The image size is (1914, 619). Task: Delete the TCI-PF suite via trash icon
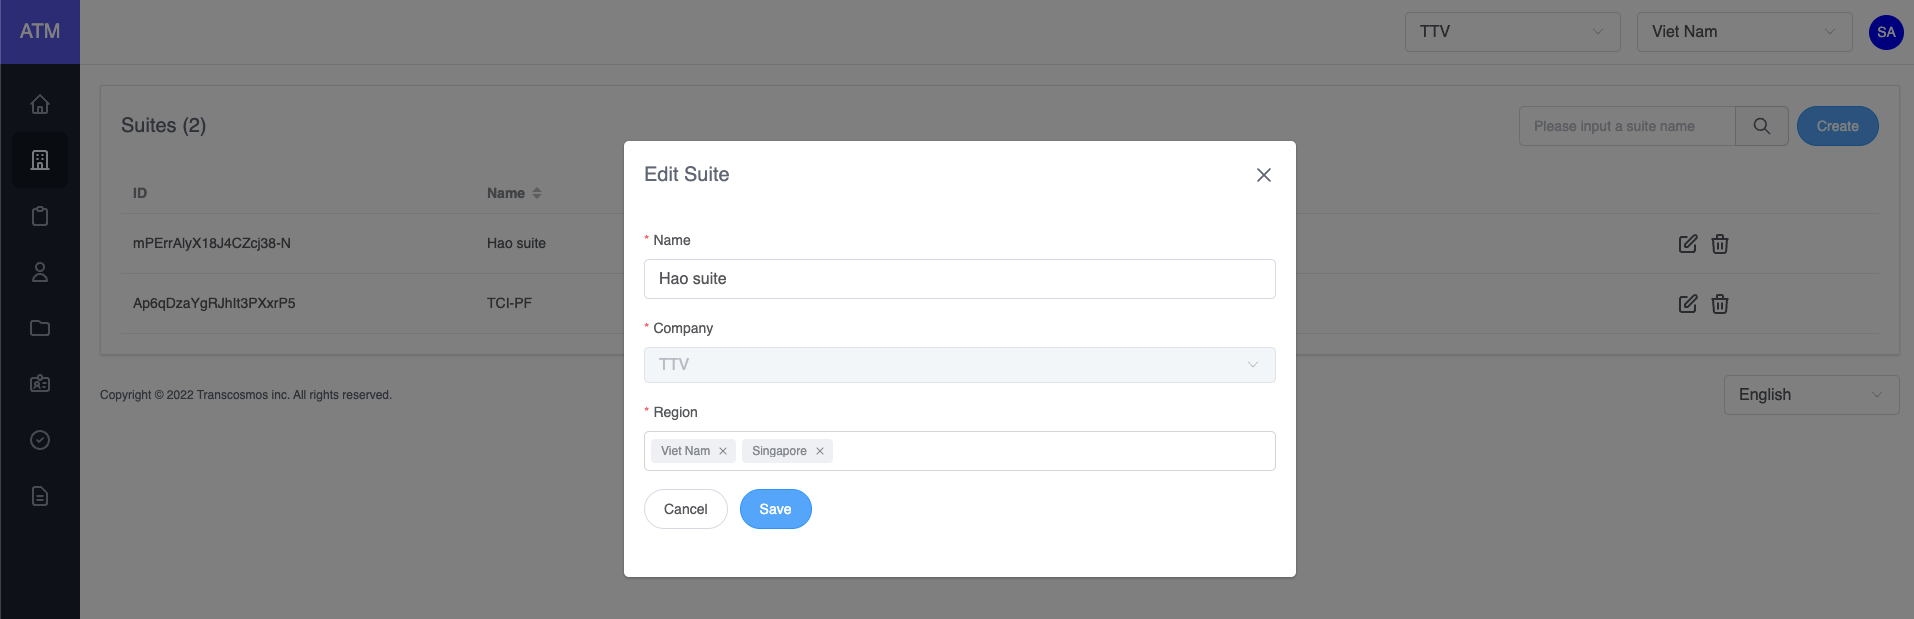1719,304
